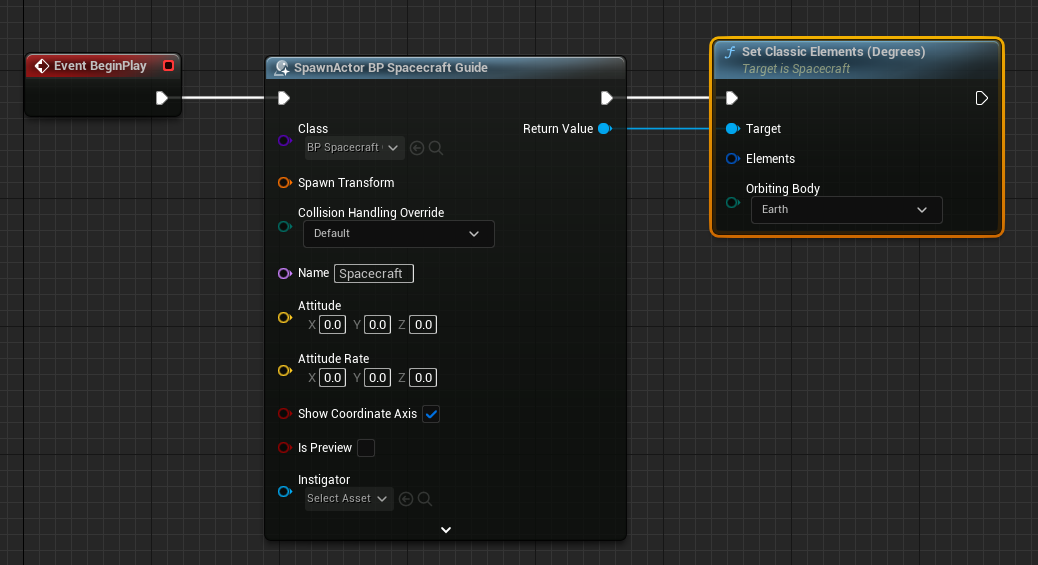The width and height of the screenshot is (1038, 565).
Task: Click Attitude Rate X value field
Action: [332, 378]
